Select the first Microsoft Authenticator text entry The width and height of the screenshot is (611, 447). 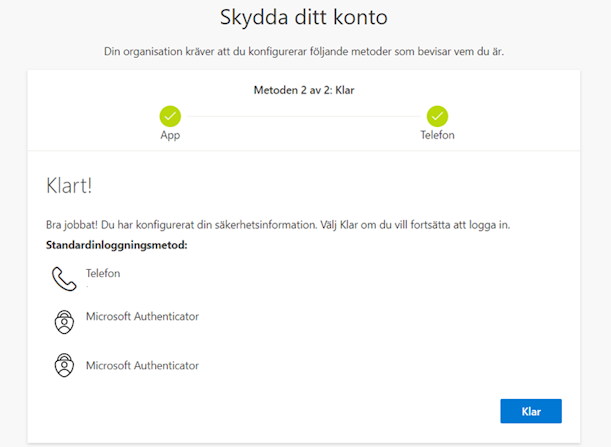[142, 317]
